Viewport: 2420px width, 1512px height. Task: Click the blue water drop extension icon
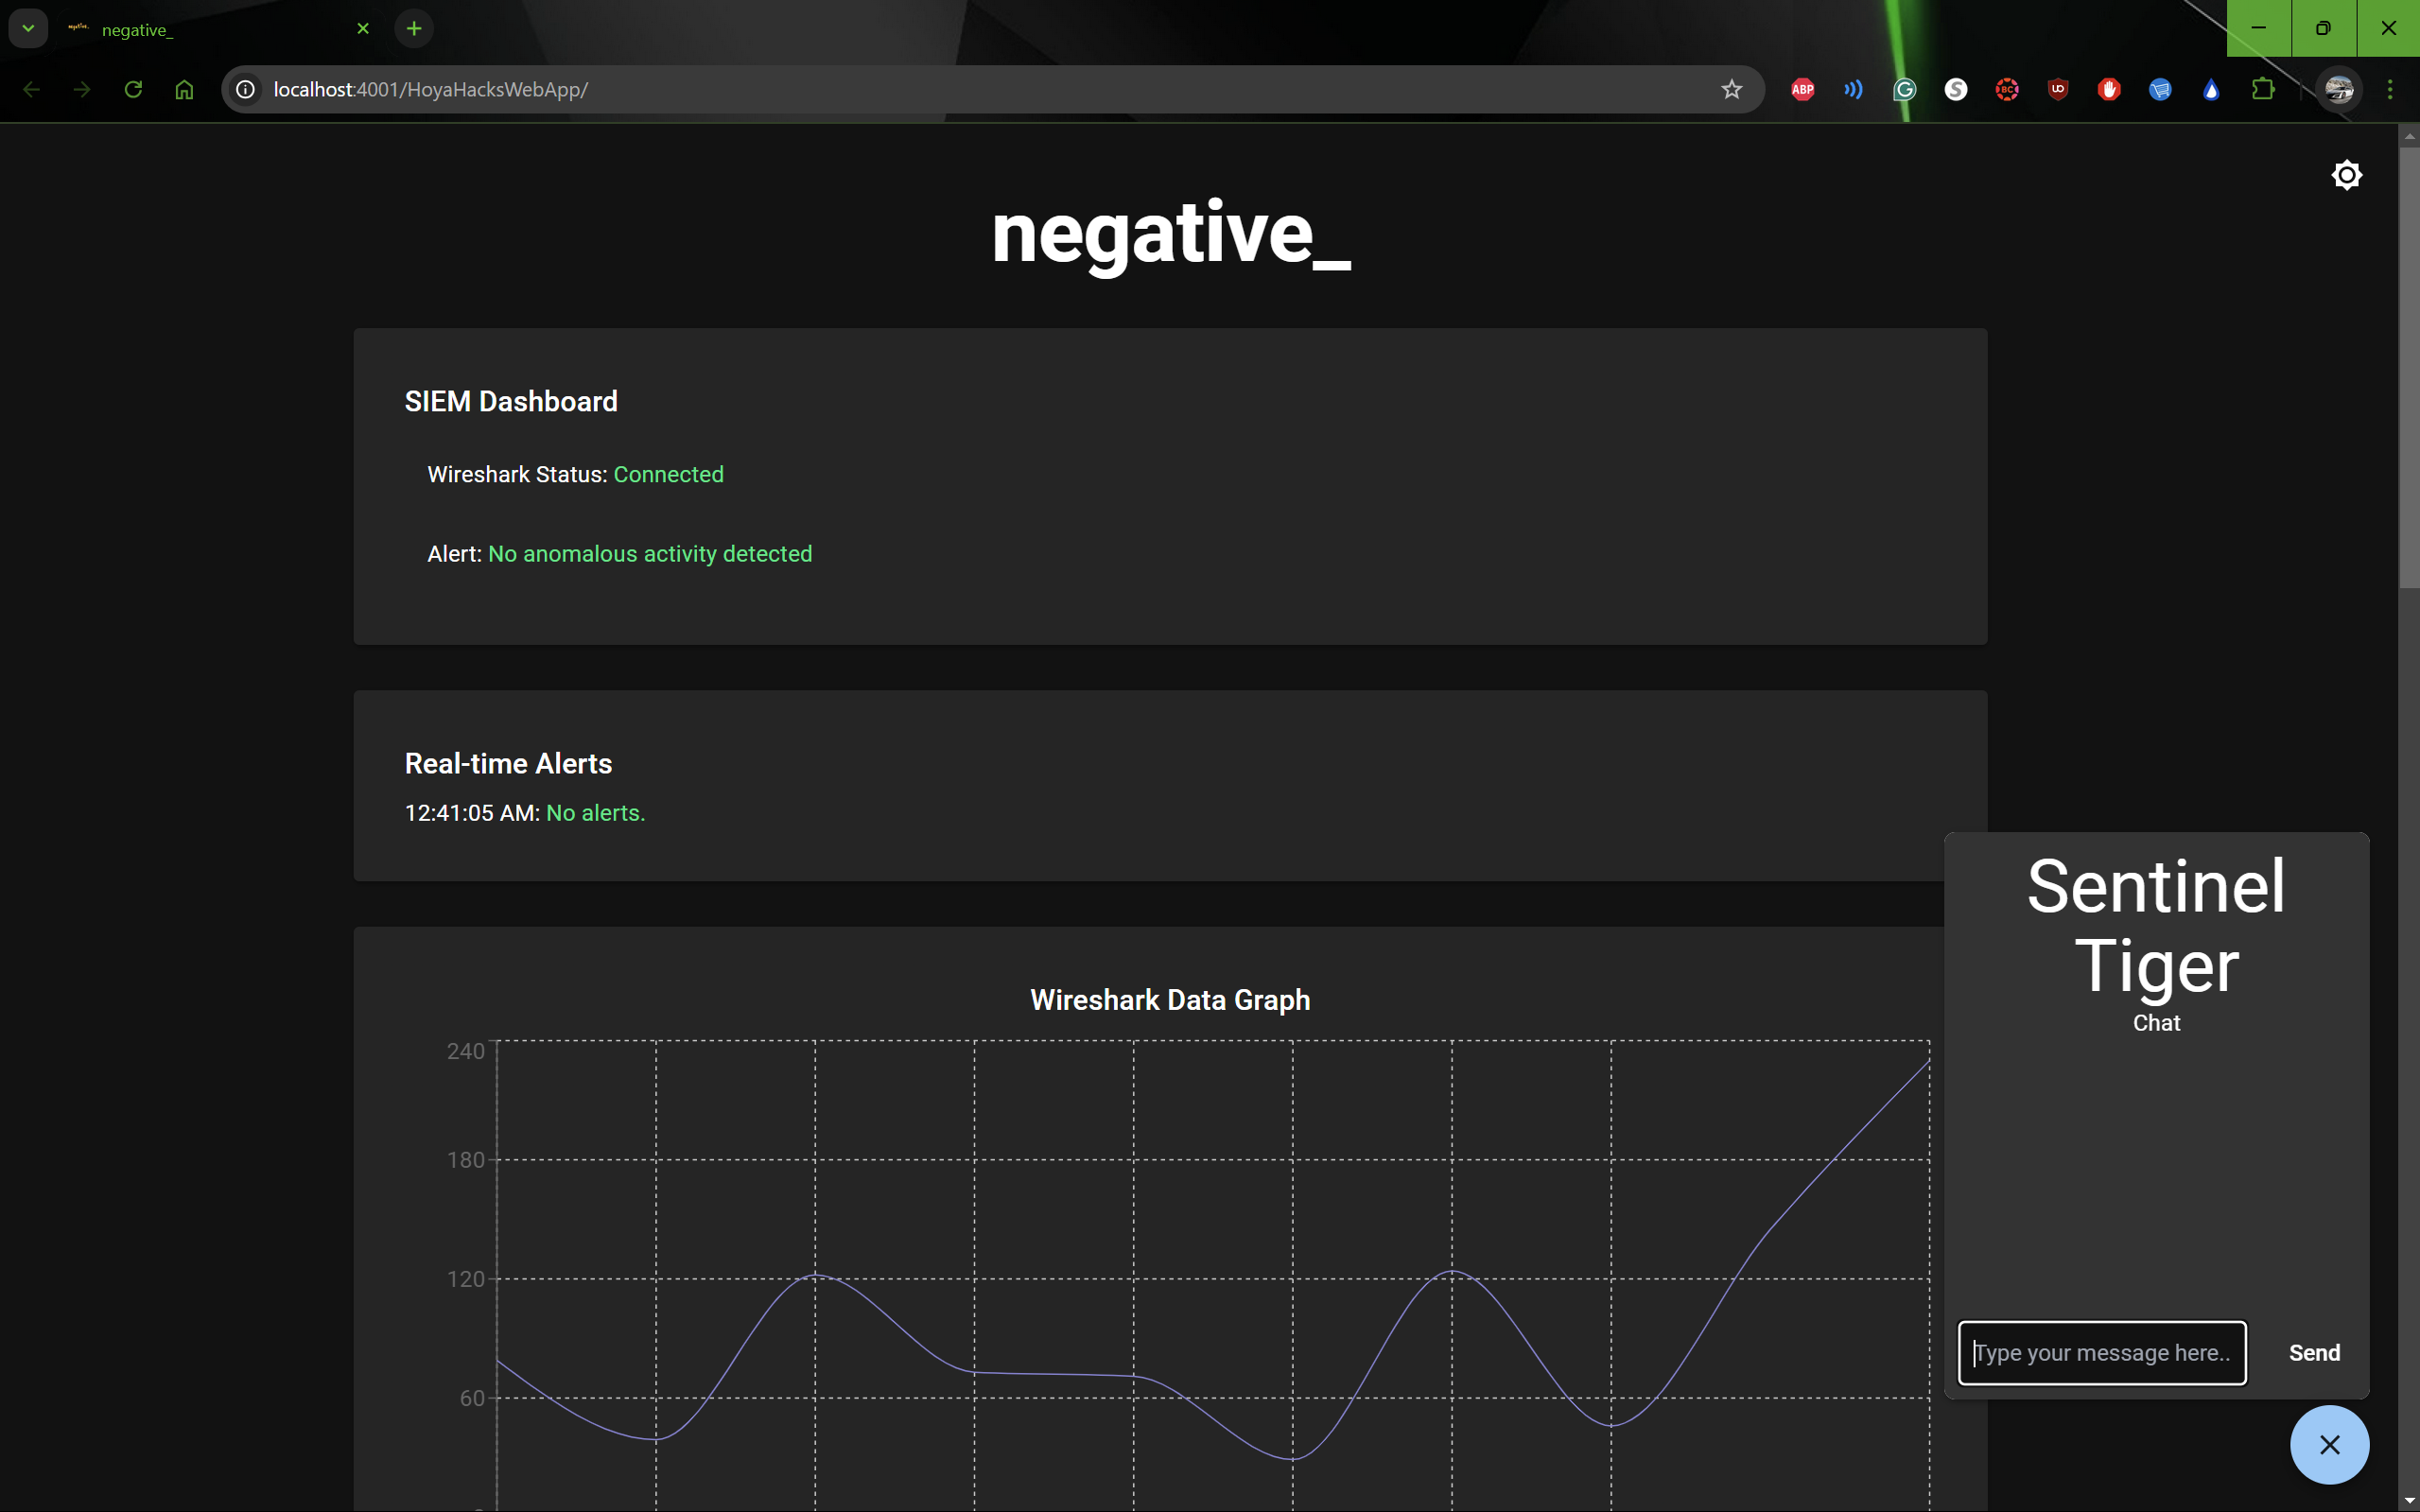(2210, 90)
